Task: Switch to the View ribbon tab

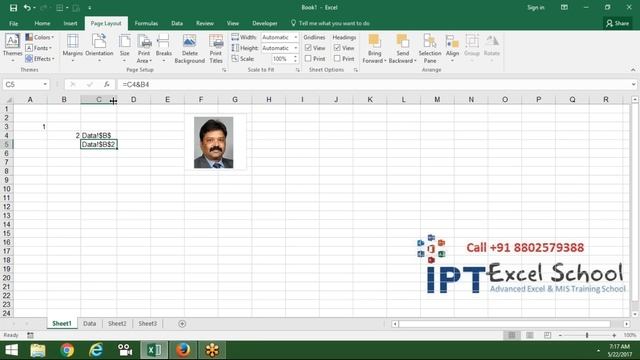Action: point(233,23)
